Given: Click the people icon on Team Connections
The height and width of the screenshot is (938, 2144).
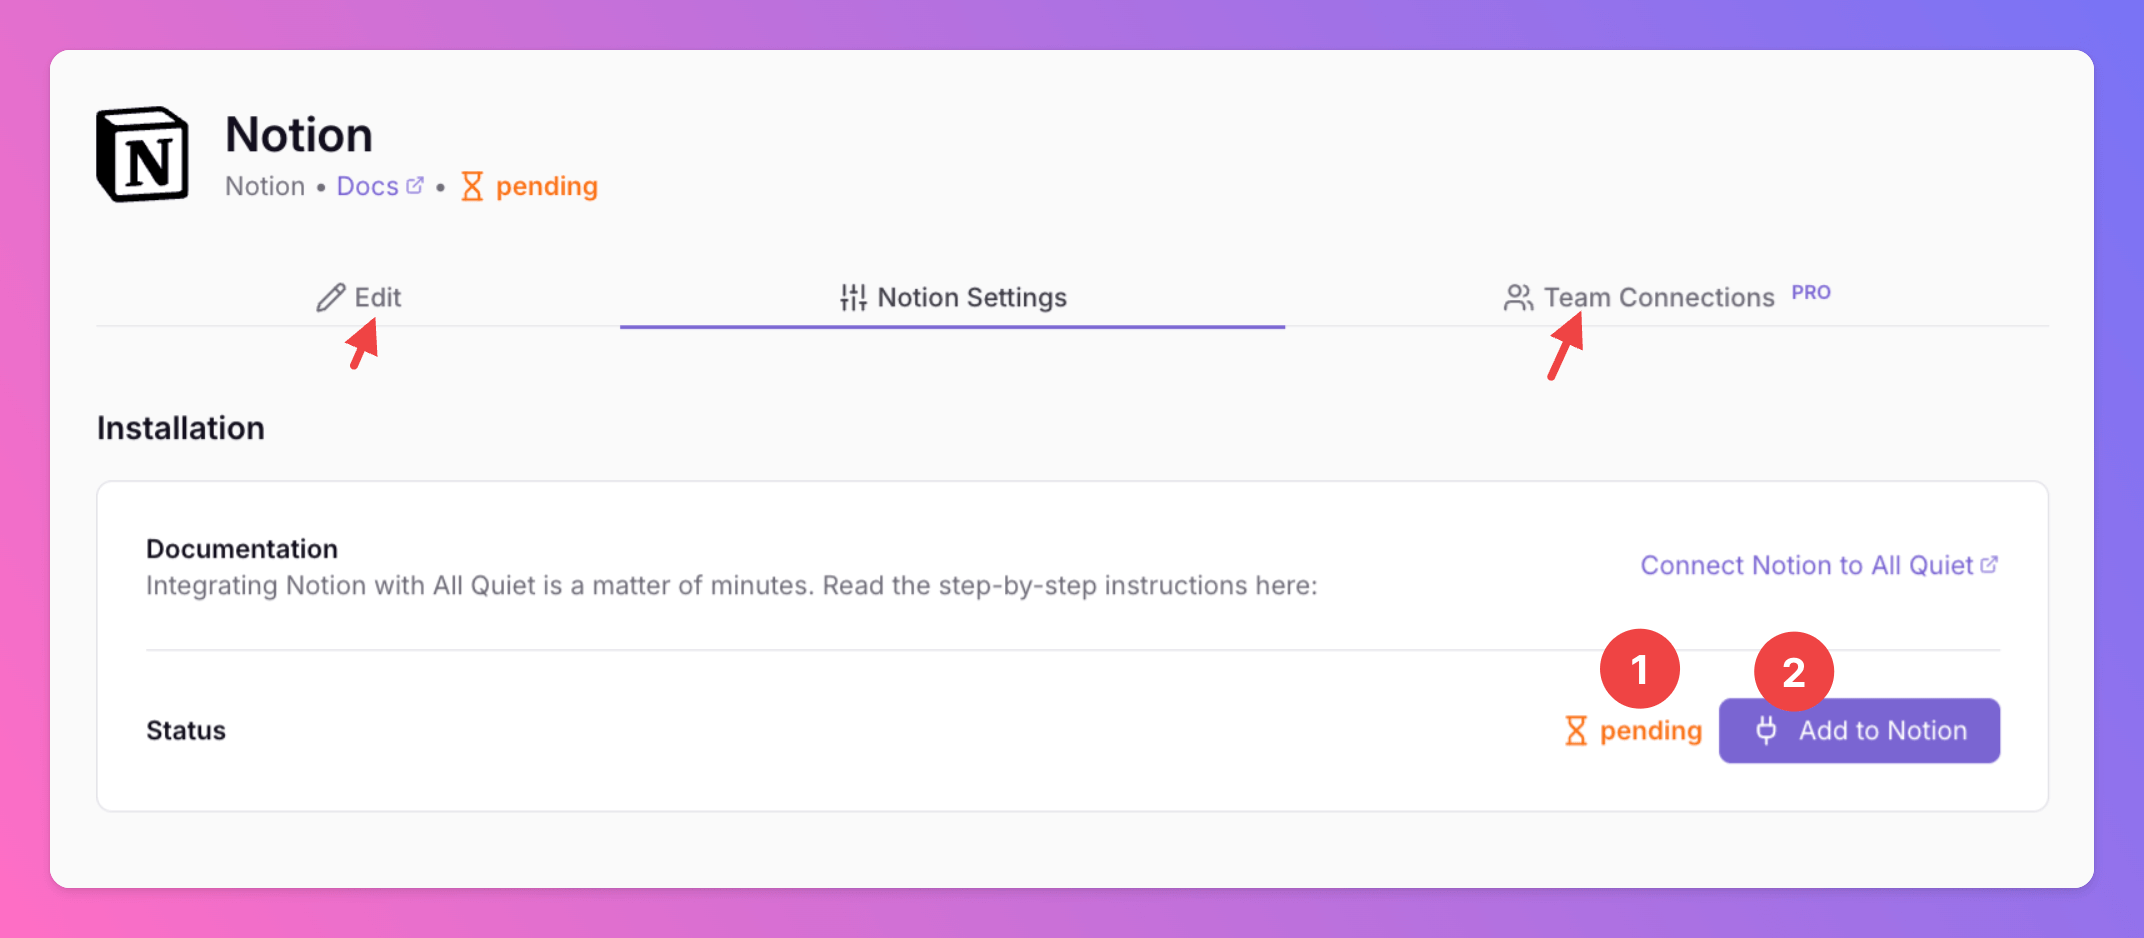Looking at the screenshot, I should point(1518,298).
